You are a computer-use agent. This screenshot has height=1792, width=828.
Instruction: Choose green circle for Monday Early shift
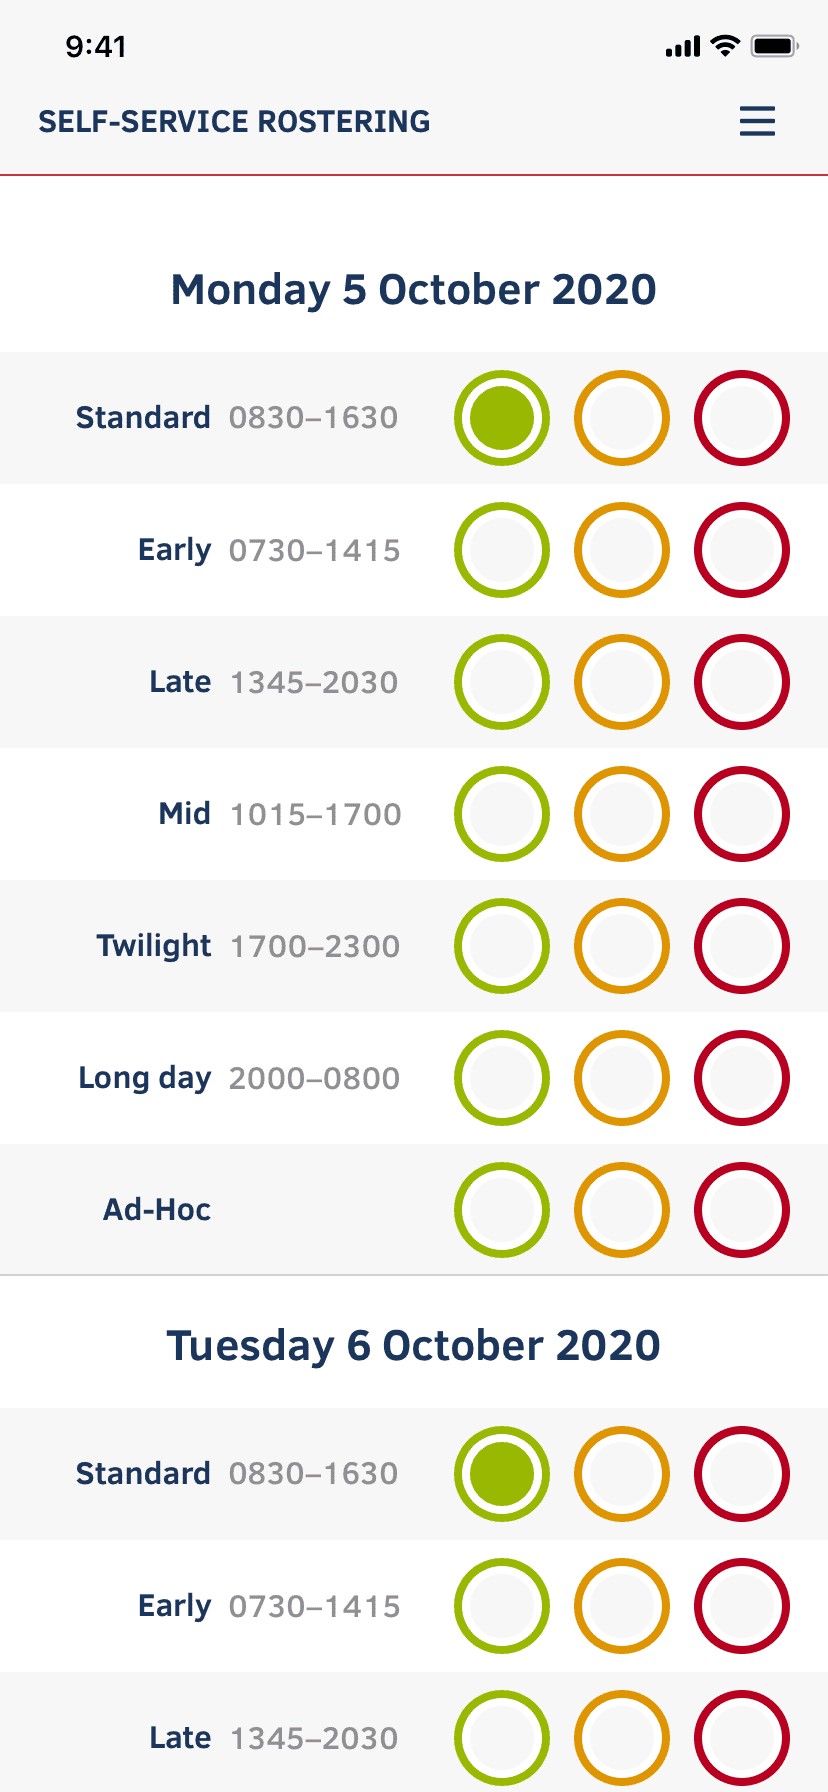point(502,550)
